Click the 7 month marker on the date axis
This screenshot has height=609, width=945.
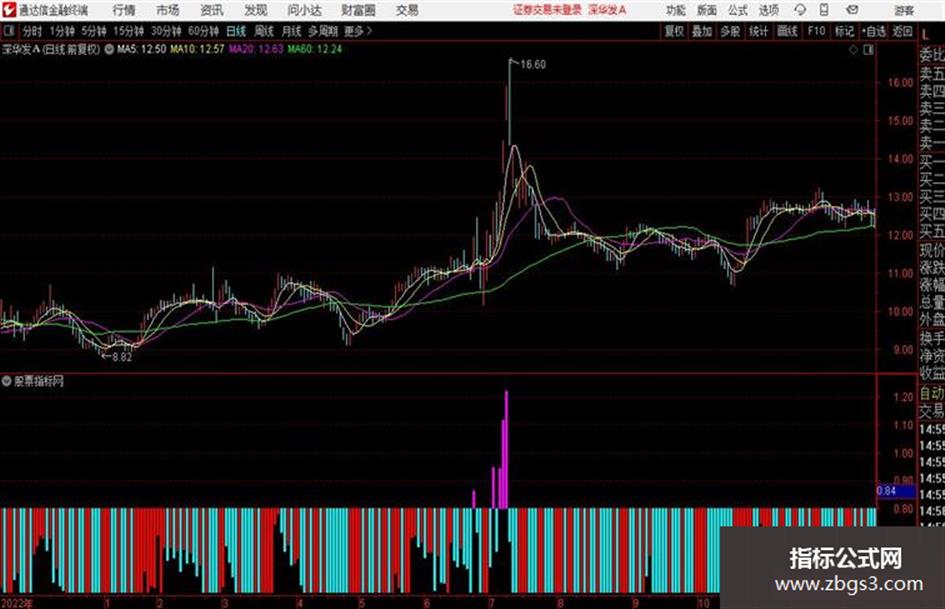[492, 603]
